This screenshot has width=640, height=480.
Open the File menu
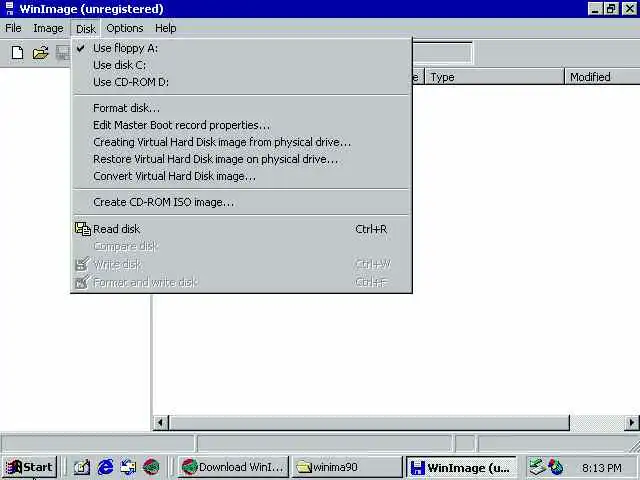click(13, 28)
